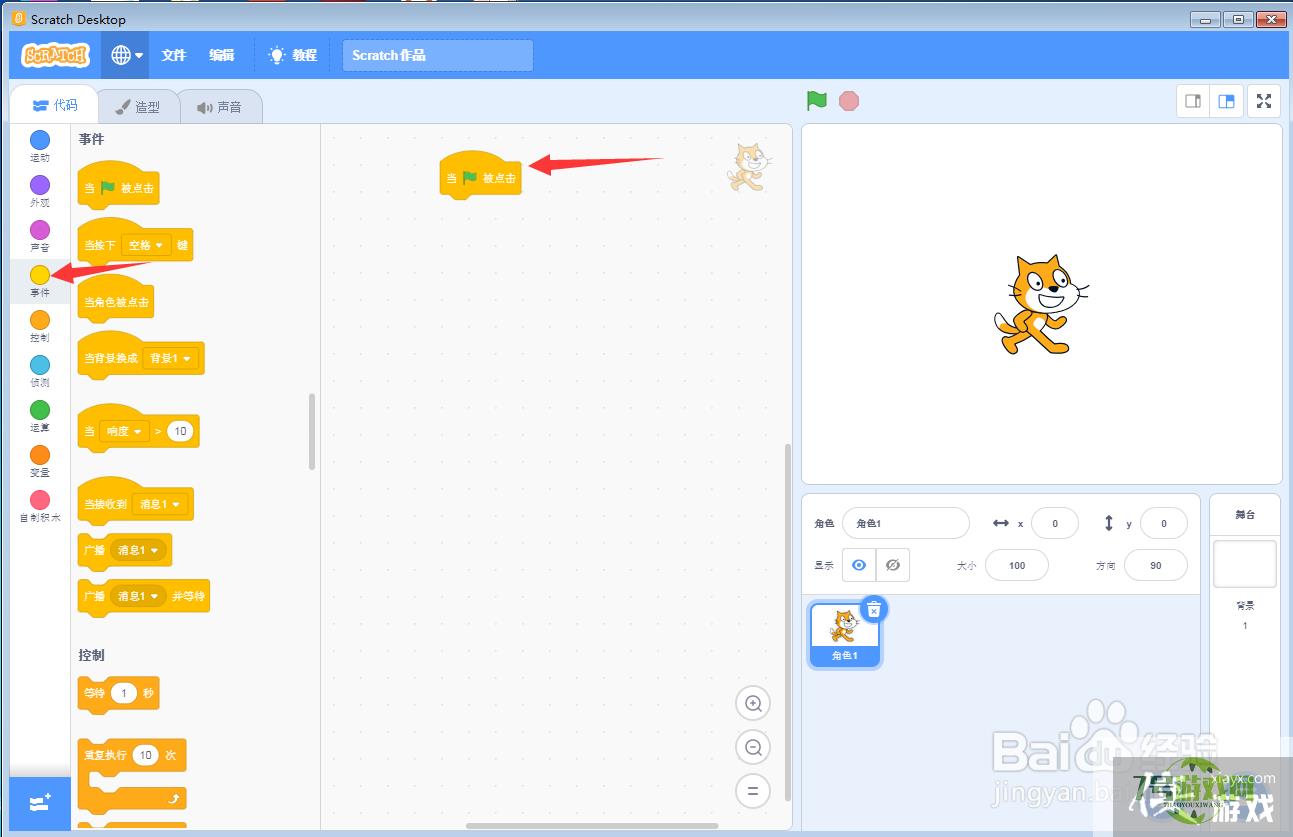
Task: Click the sprite name field 角色1
Action: 906,523
